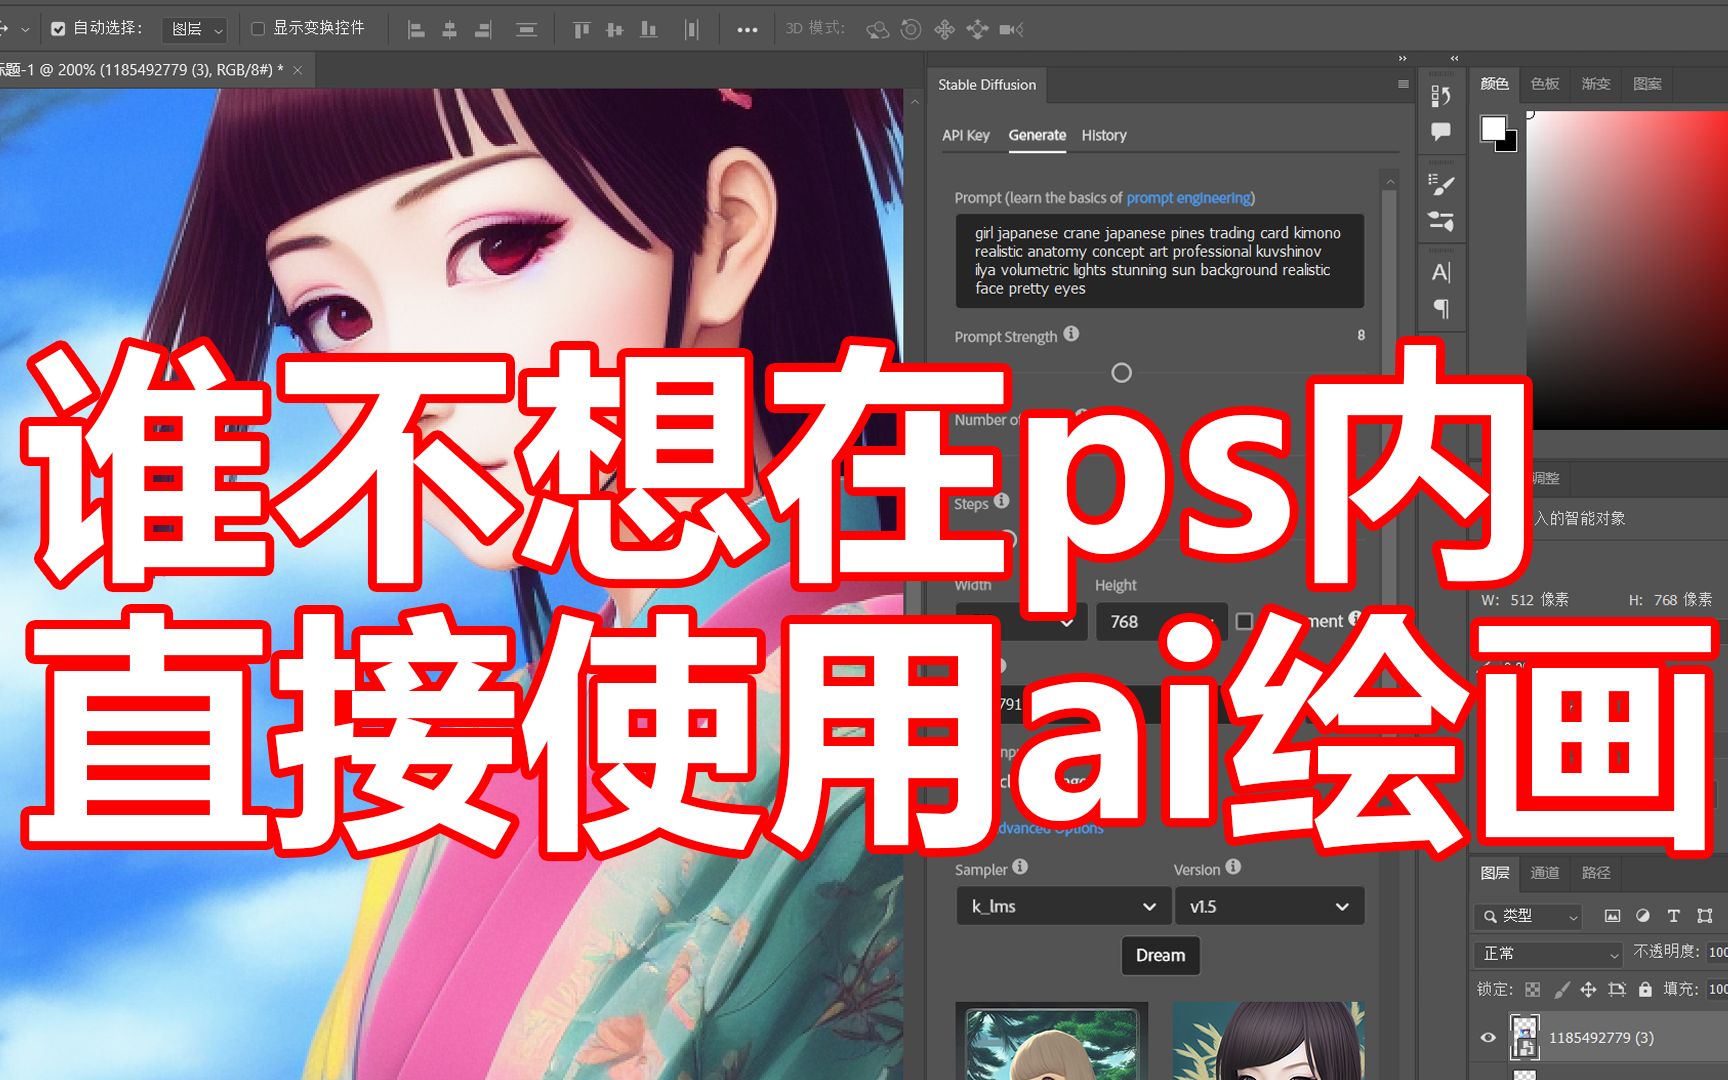Open move tool preset dropdown arrow

tap(24, 30)
